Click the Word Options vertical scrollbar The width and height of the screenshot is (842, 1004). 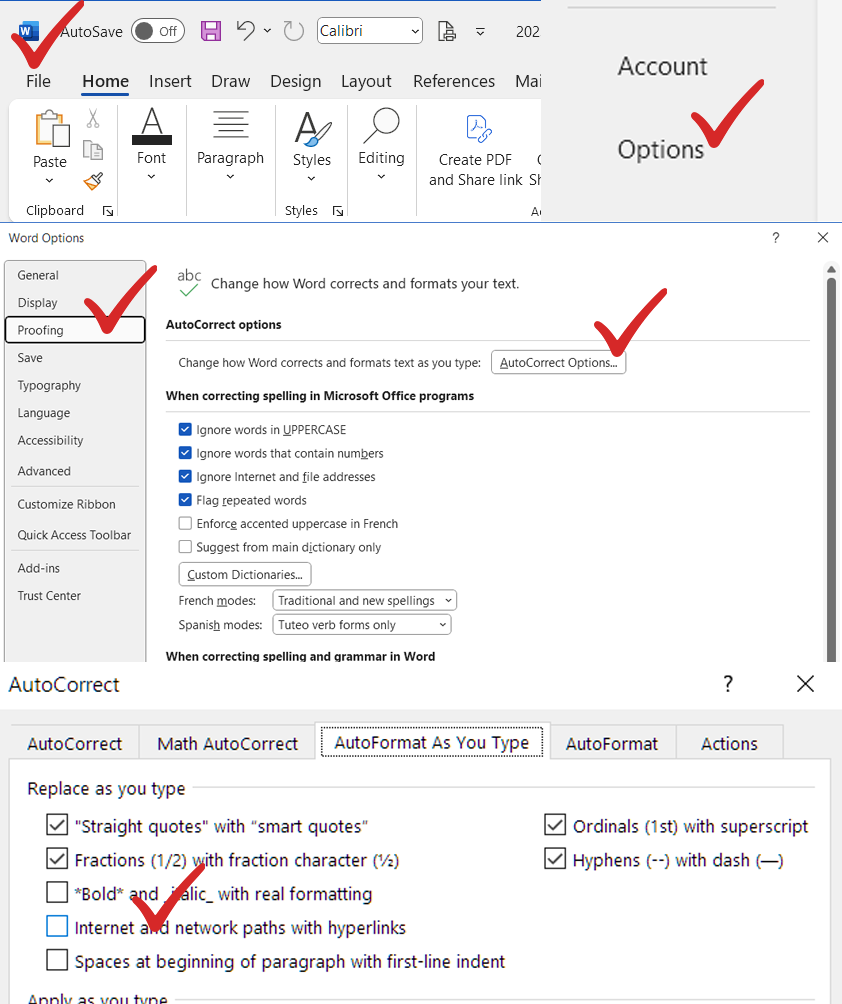click(x=831, y=469)
